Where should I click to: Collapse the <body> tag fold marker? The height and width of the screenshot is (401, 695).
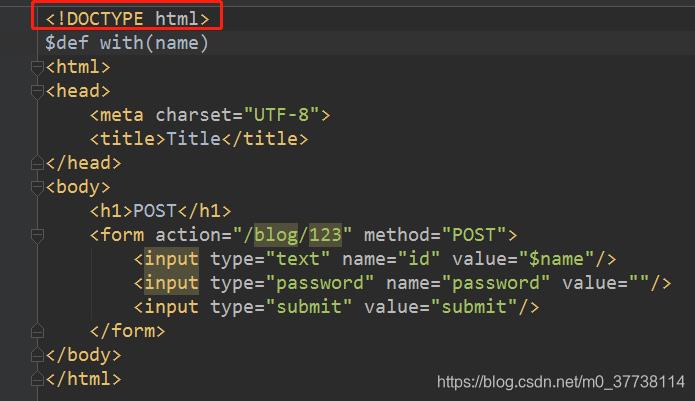[37, 187]
